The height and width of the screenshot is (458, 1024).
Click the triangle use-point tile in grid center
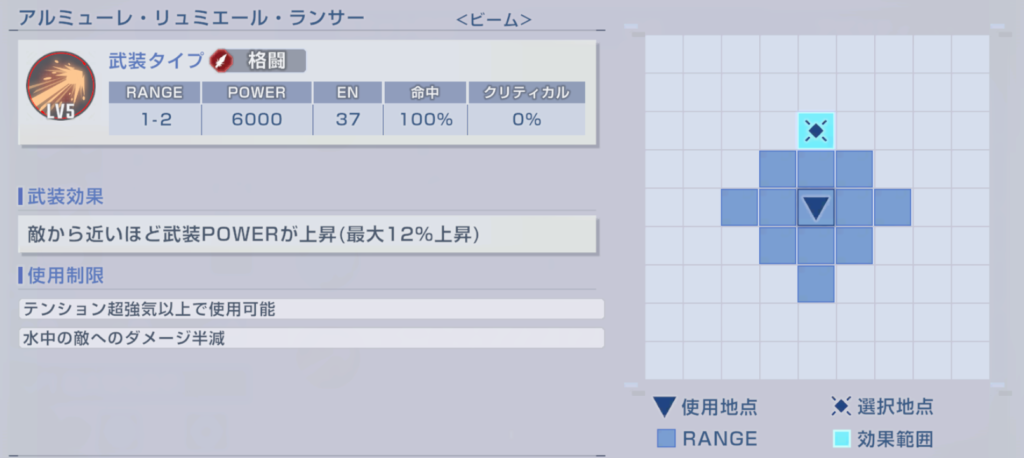[816, 207]
